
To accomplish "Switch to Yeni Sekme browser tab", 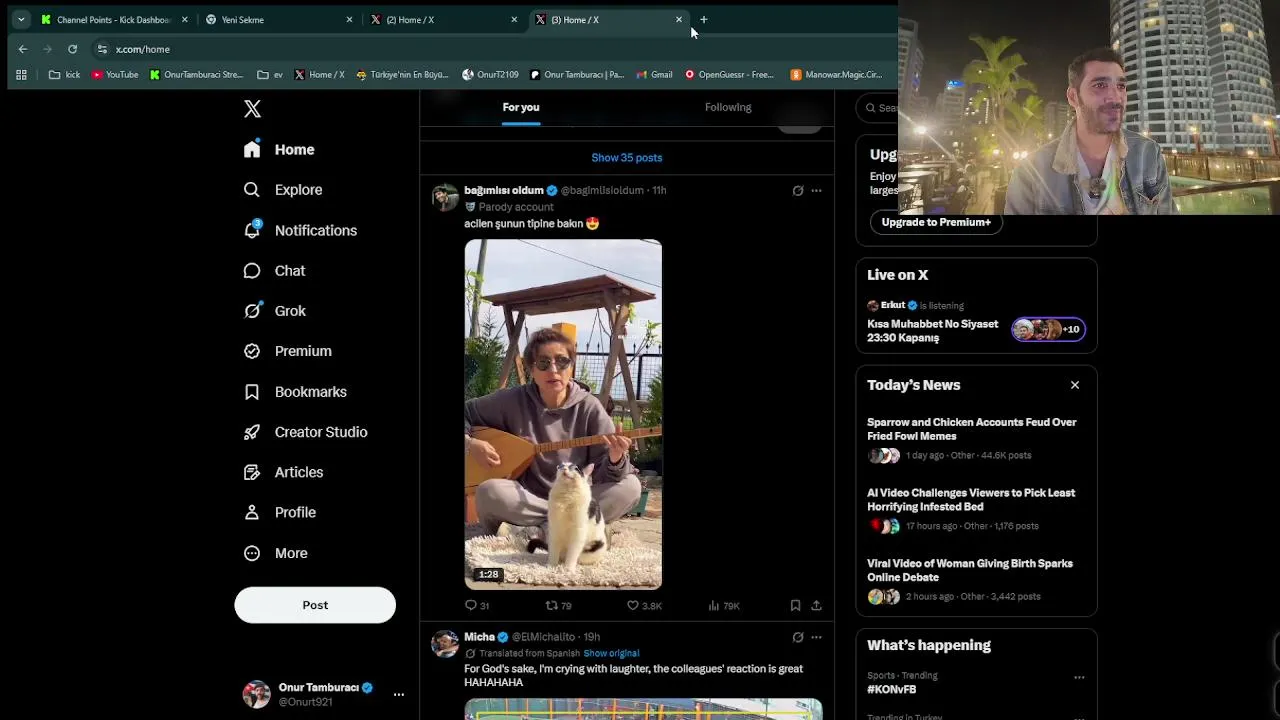I will tap(280, 20).
